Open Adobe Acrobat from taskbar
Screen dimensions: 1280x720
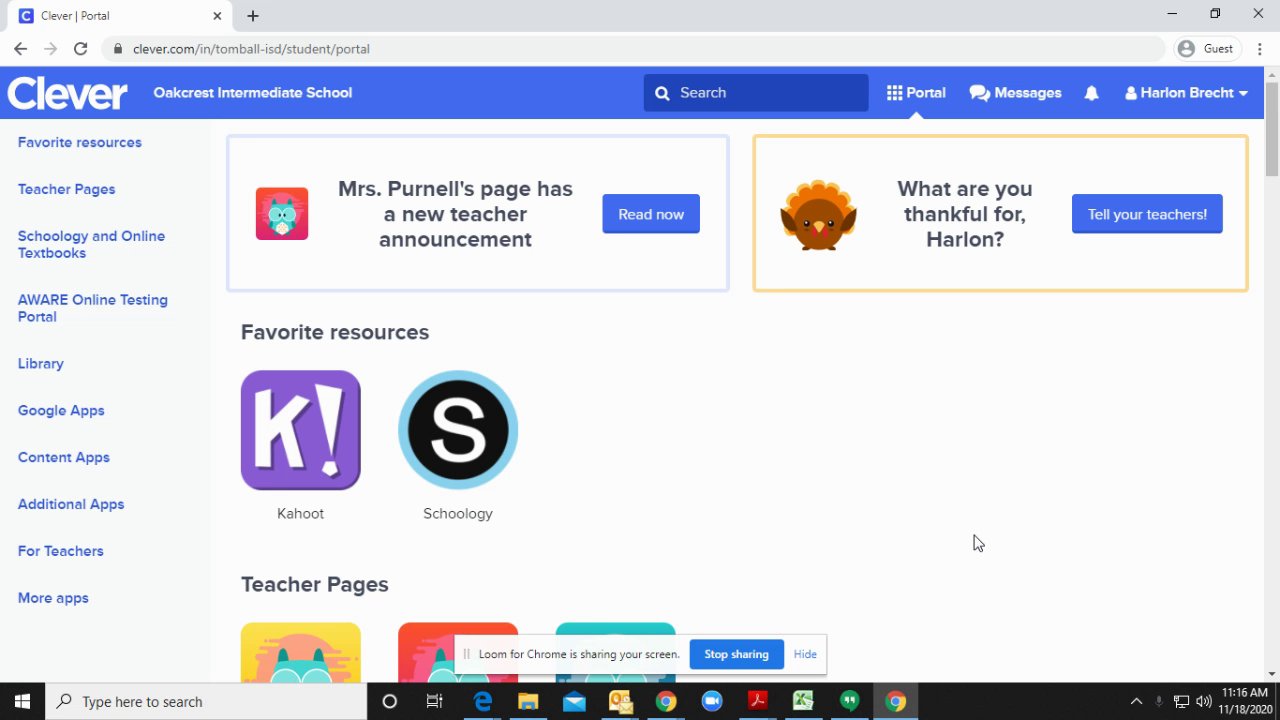coord(757,701)
